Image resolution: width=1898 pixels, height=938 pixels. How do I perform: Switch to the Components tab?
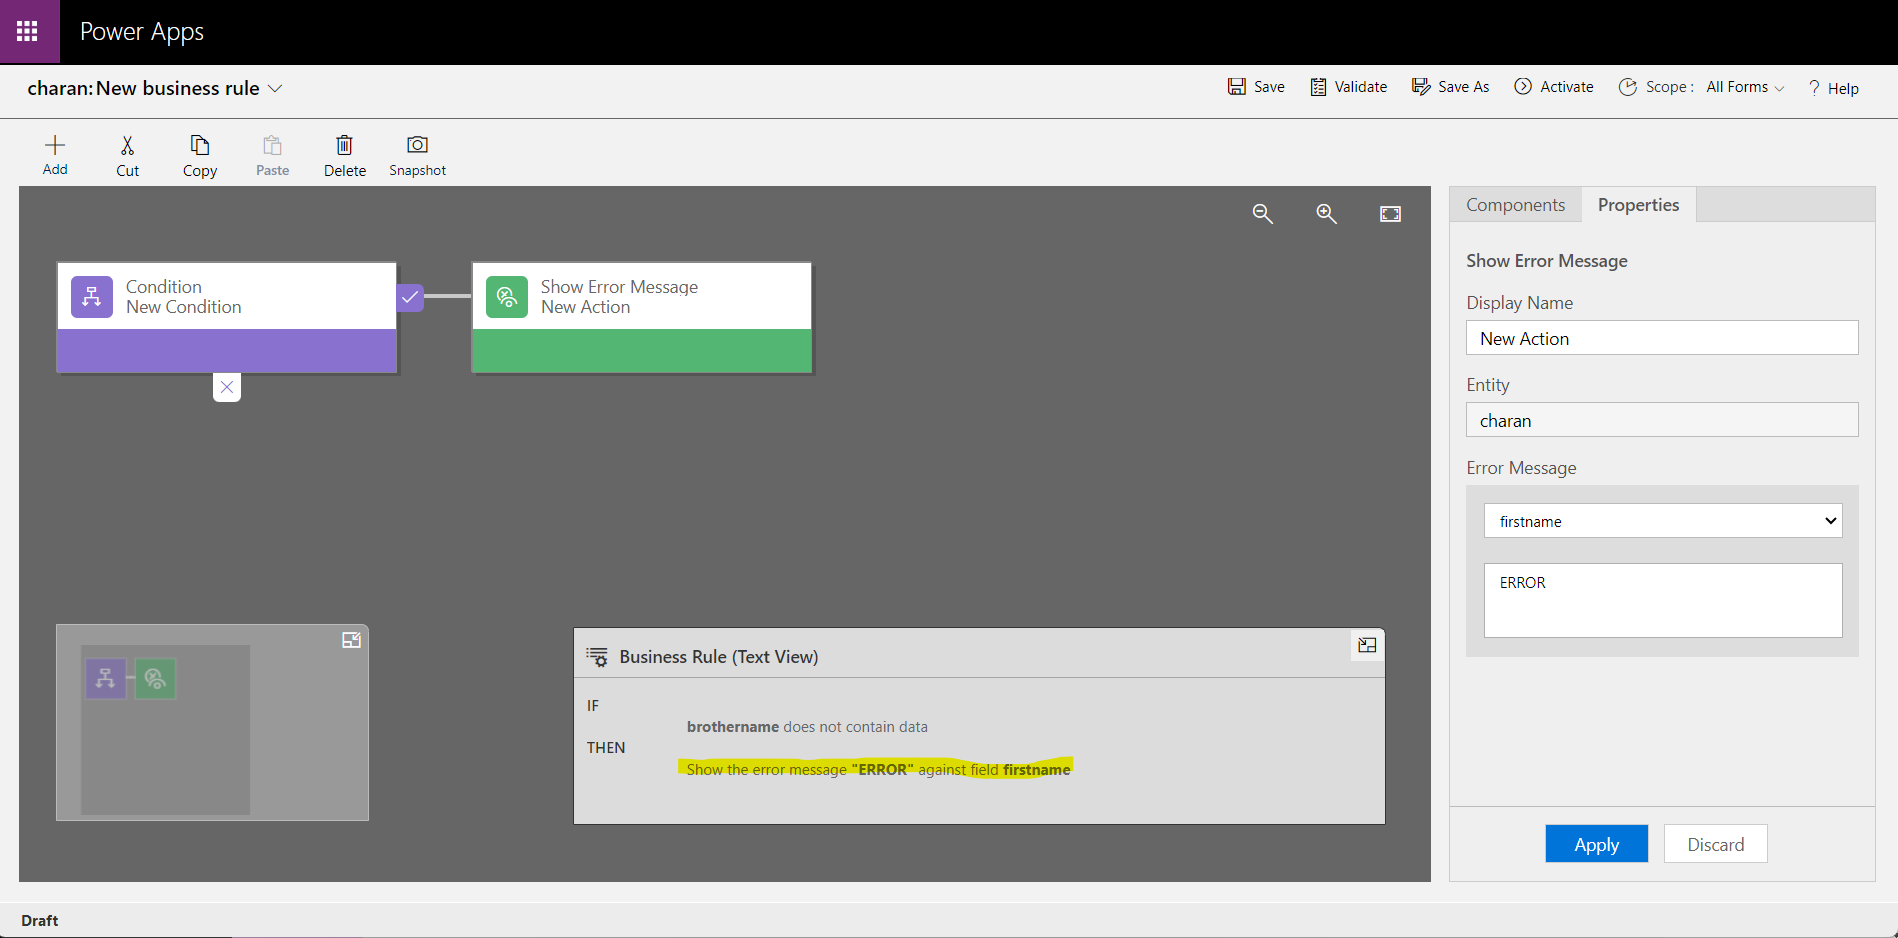point(1515,205)
